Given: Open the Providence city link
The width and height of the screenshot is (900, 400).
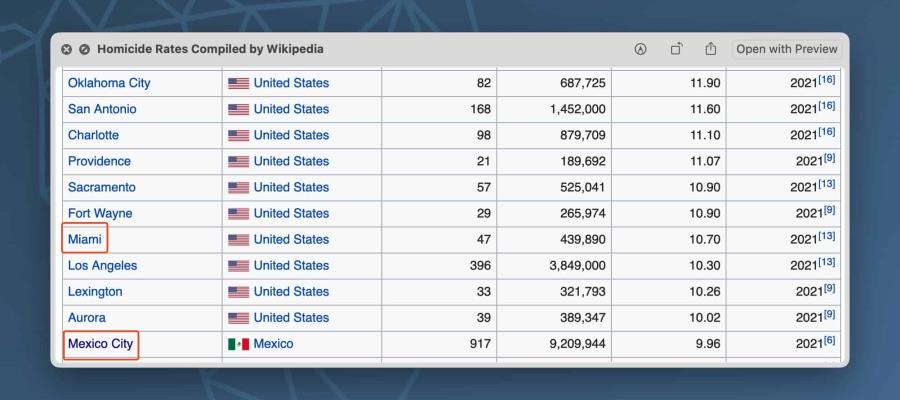Looking at the screenshot, I should [x=99, y=161].
